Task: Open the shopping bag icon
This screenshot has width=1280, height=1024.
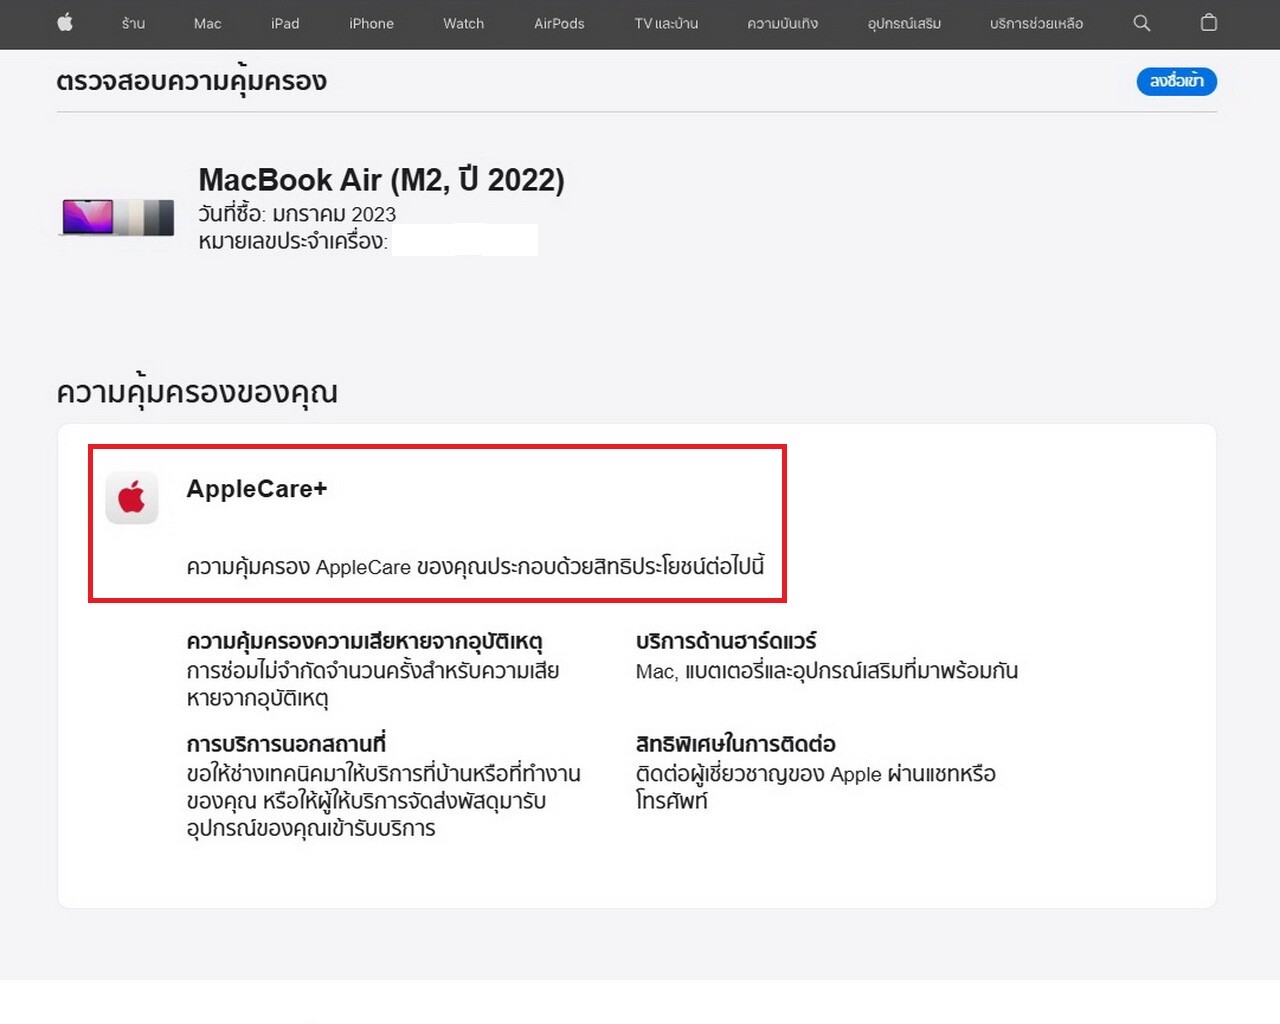Action: [1208, 23]
